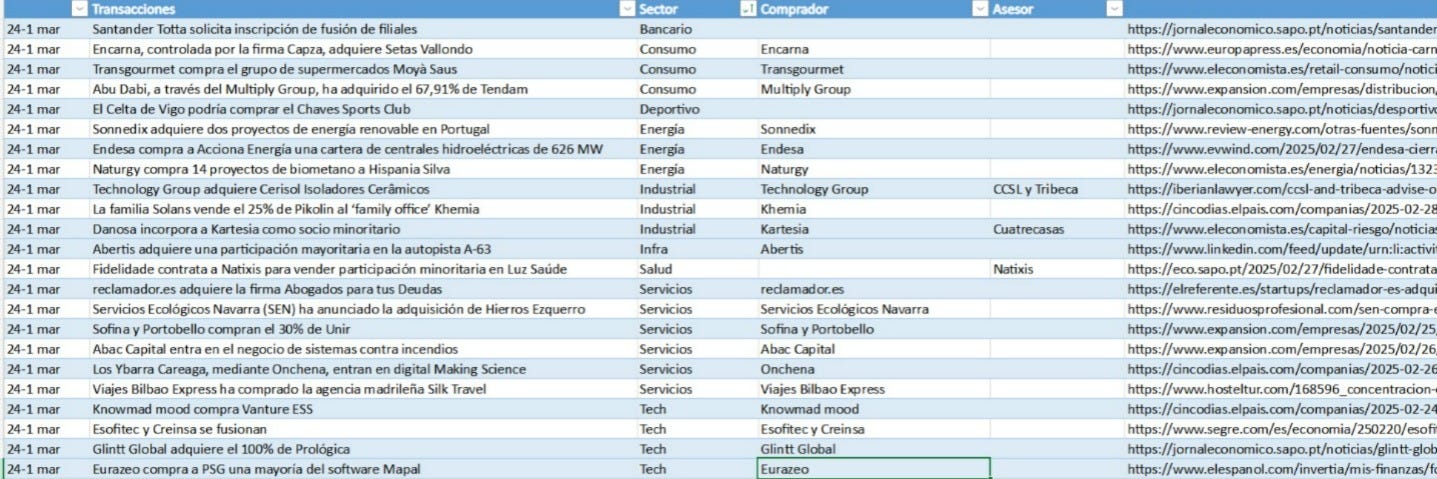Select Knowmad mood compra Vanture ESS cell

(x=362, y=409)
